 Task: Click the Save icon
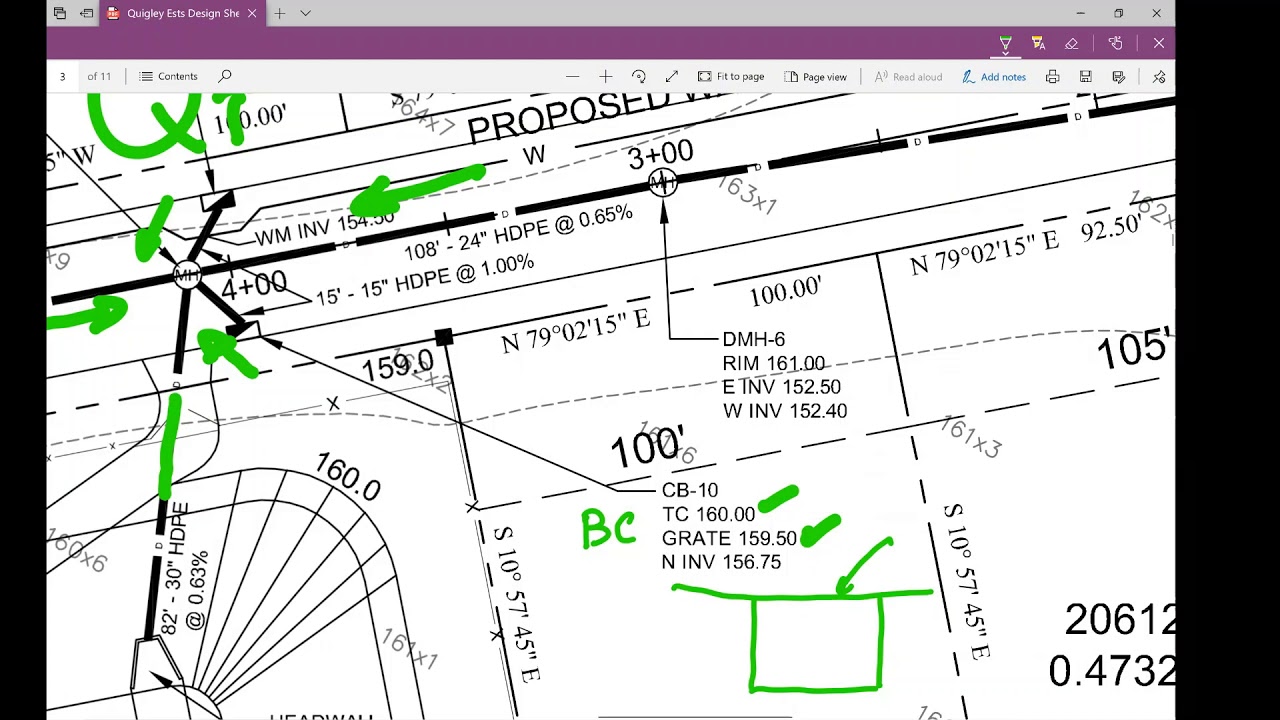[1085, 76]
